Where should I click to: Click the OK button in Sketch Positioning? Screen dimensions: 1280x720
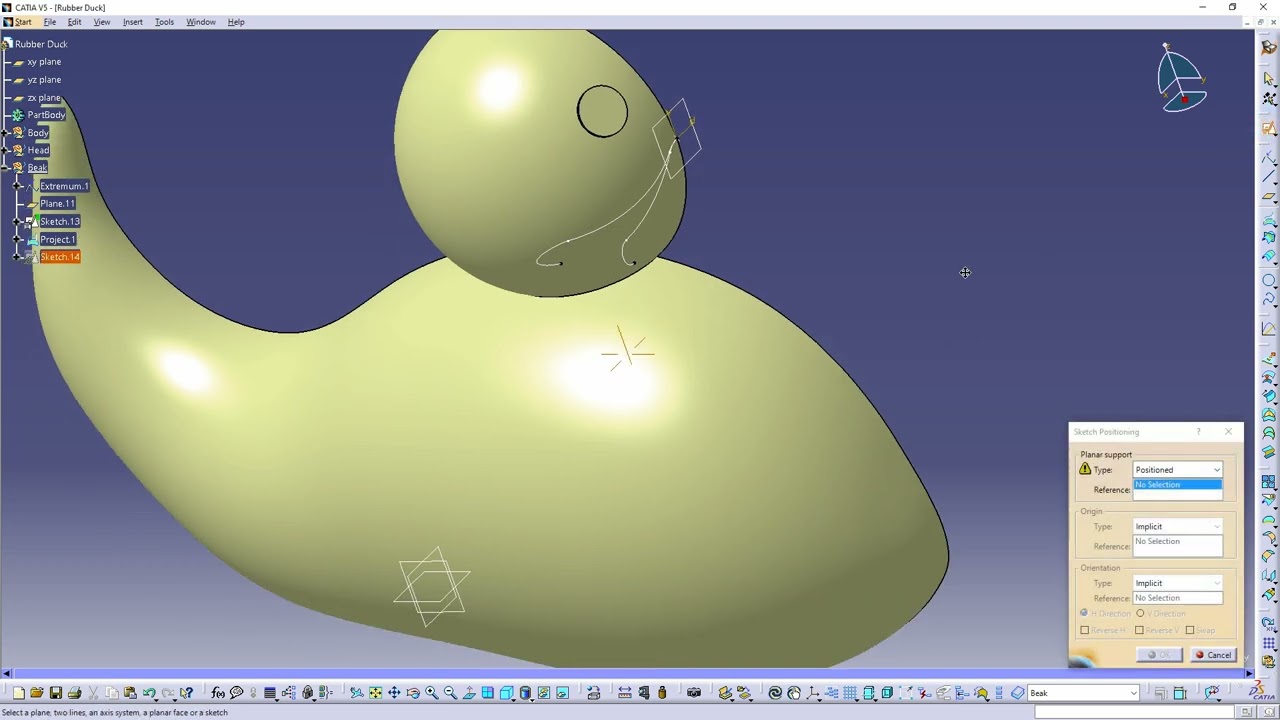pos(1160,655)
